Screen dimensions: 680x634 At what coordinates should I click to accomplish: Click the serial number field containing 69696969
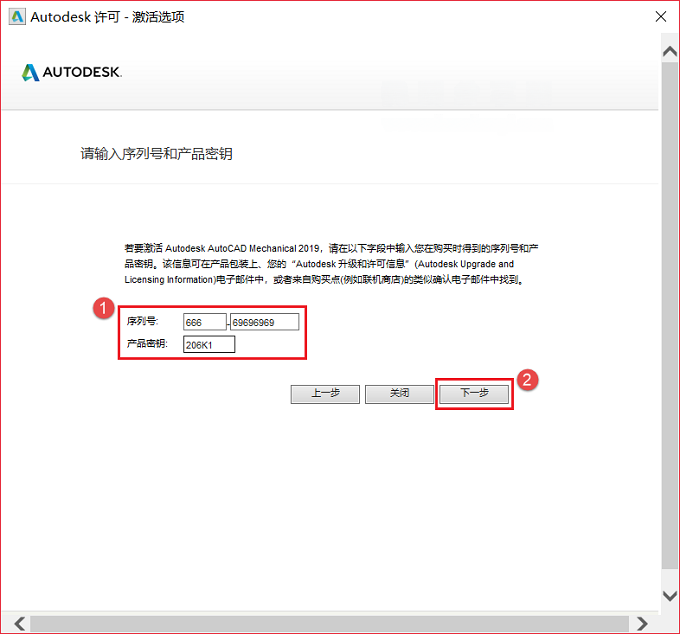pyautogui.click(x=265, y=322)
